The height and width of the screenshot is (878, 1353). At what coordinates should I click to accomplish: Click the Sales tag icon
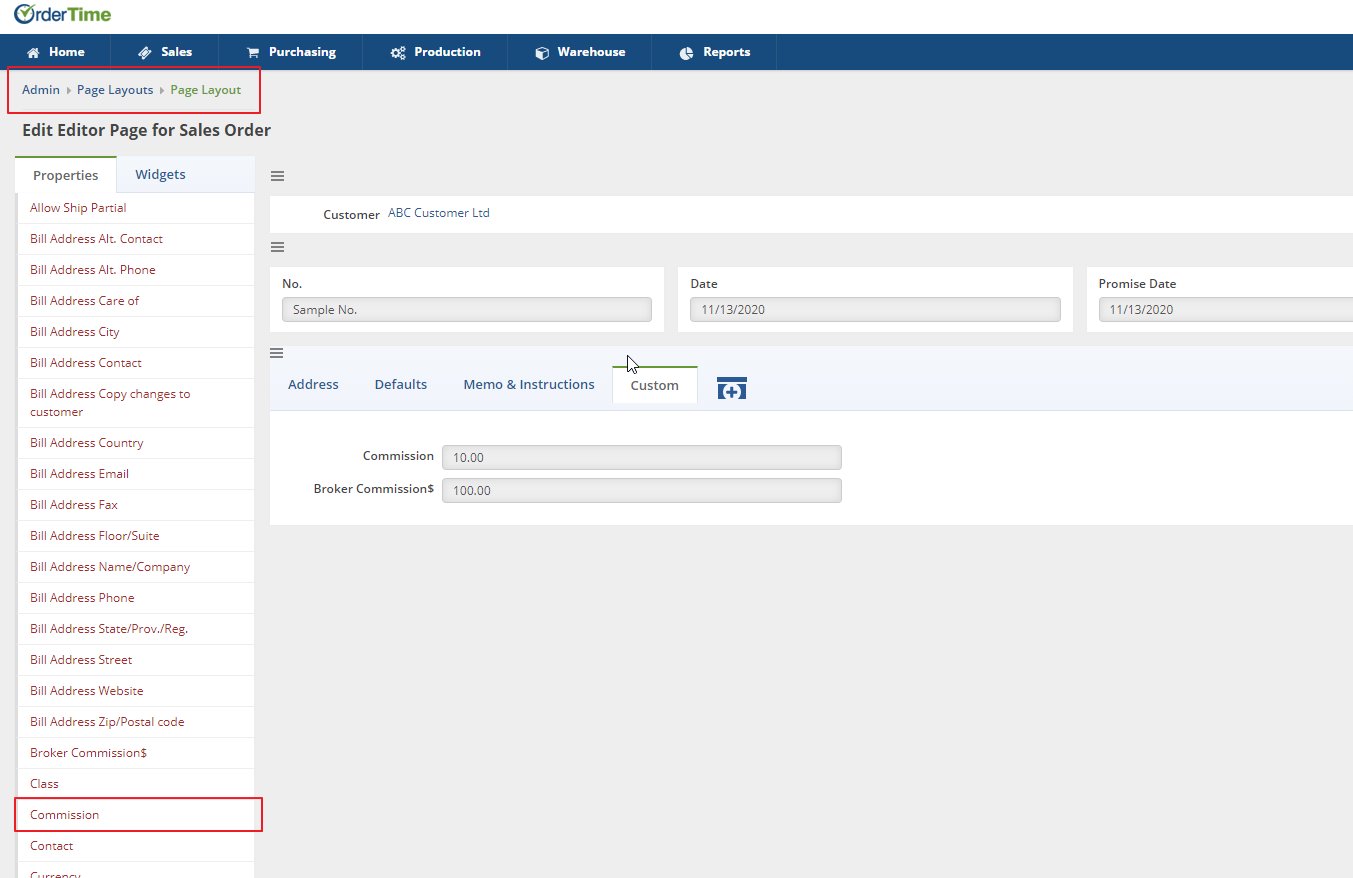coord(145,53)
